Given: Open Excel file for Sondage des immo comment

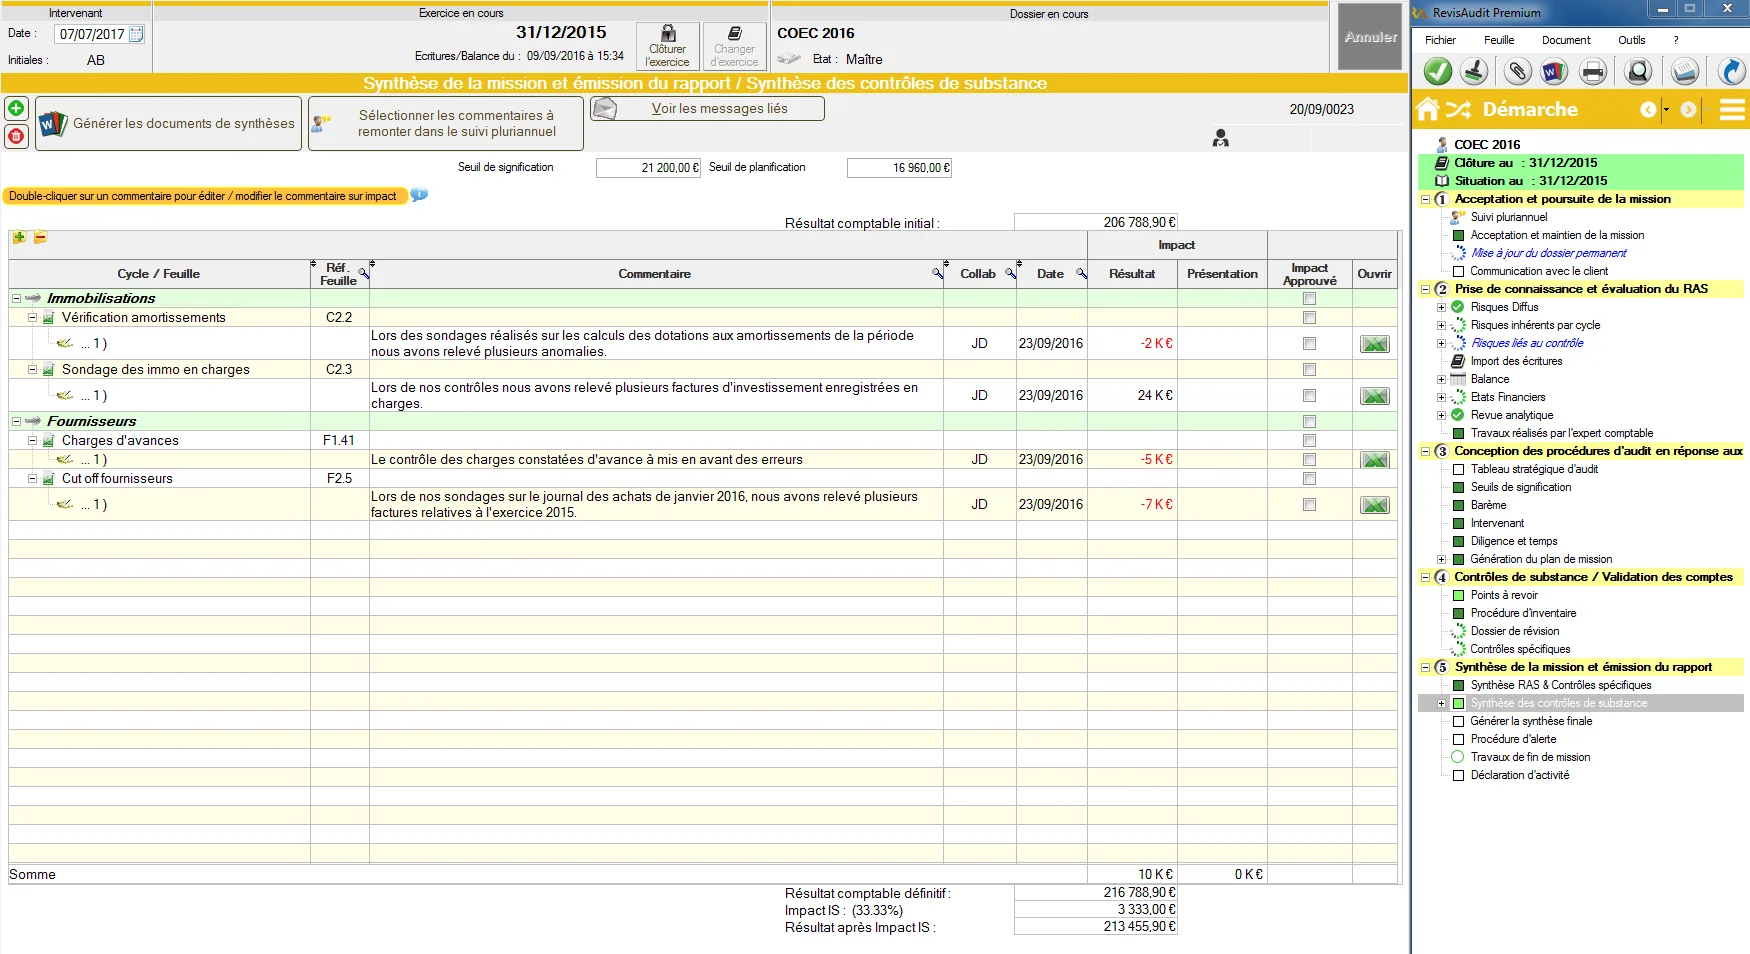Looking at the screenshot, I should click(1375, 396).
